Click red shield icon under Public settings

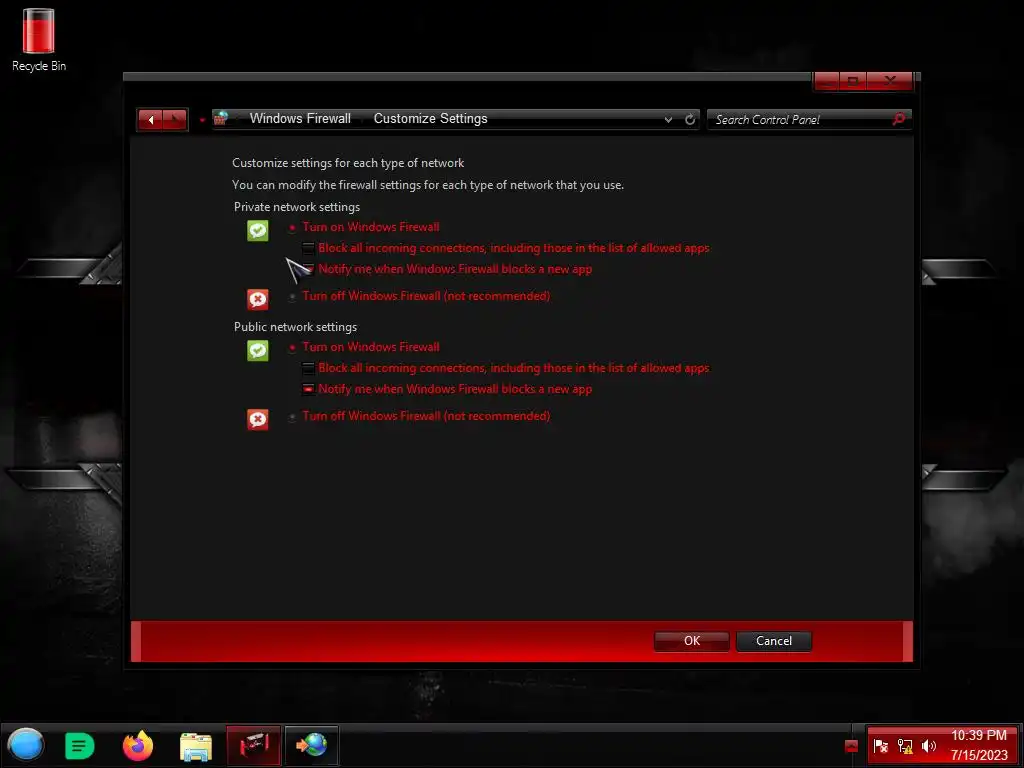point(257,419)
